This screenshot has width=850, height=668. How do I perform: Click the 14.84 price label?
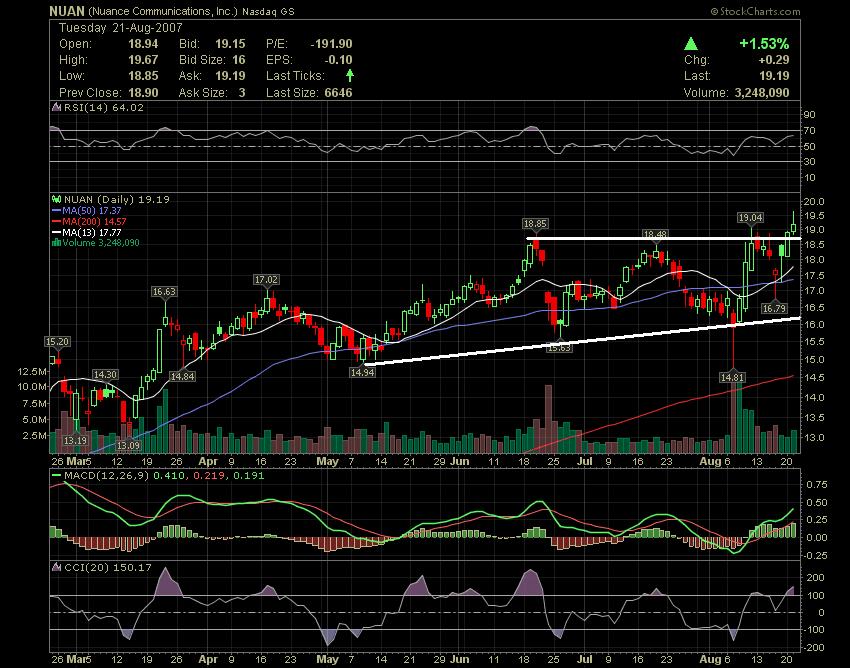(182, 376)
